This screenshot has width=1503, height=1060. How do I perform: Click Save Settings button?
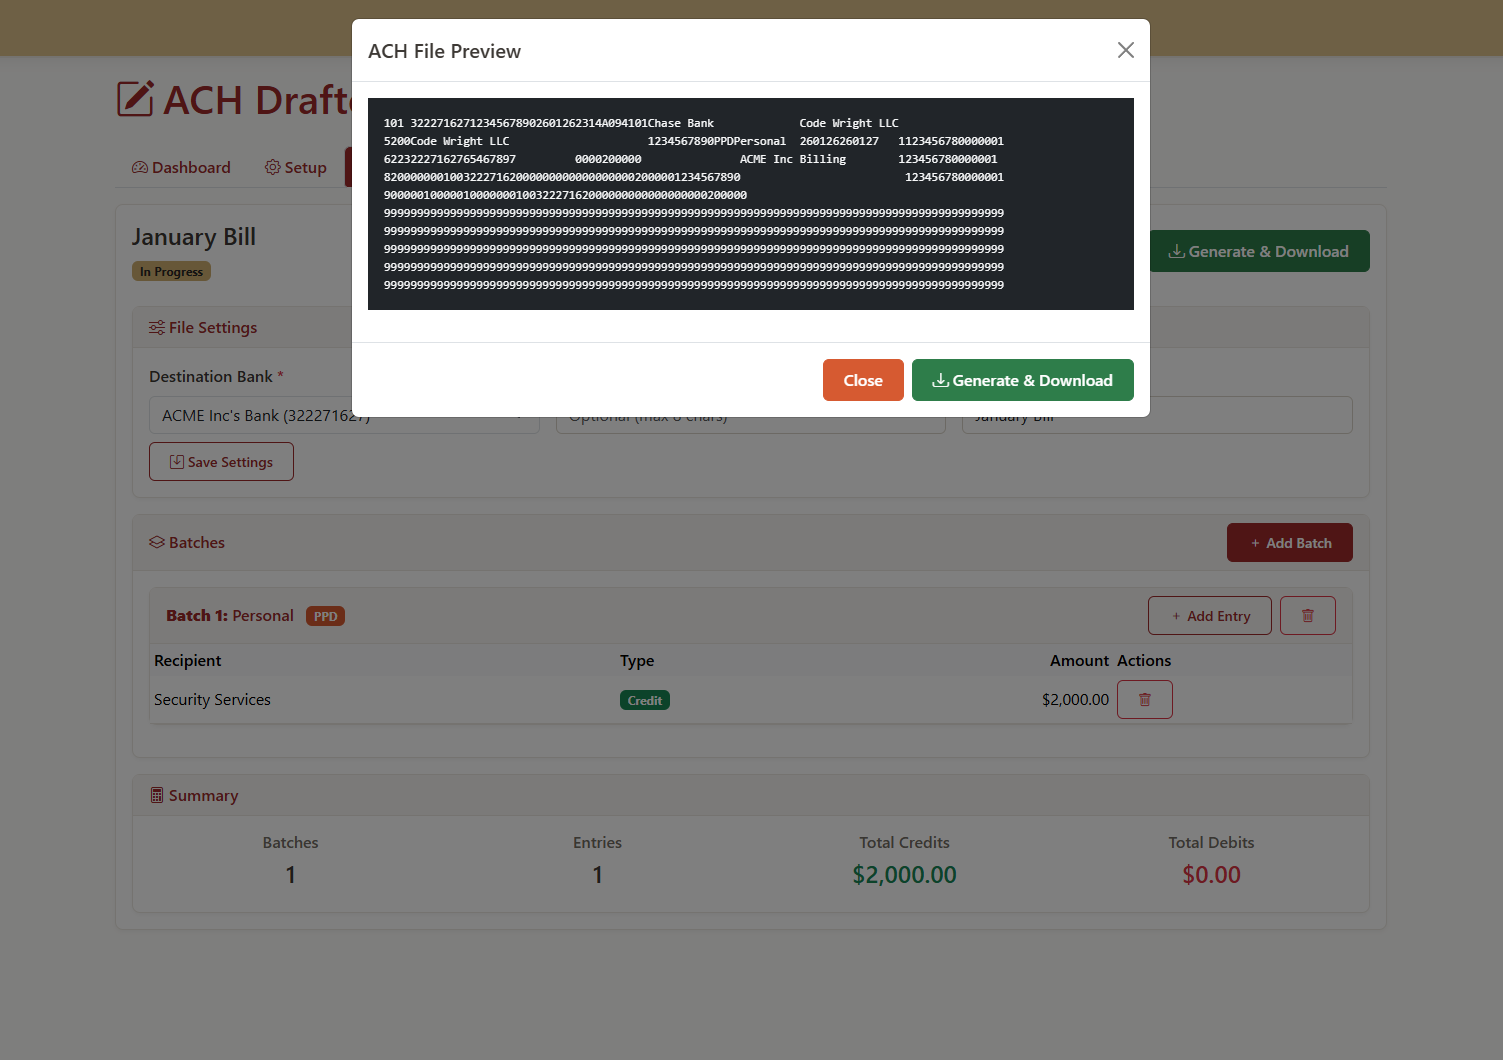221,462
